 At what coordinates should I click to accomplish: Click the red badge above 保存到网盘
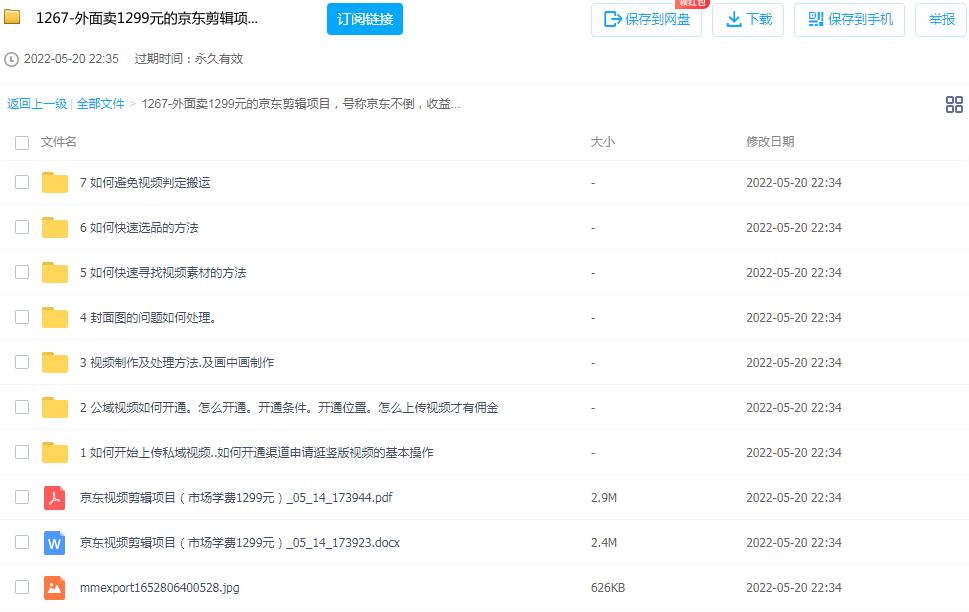[692, 3]
